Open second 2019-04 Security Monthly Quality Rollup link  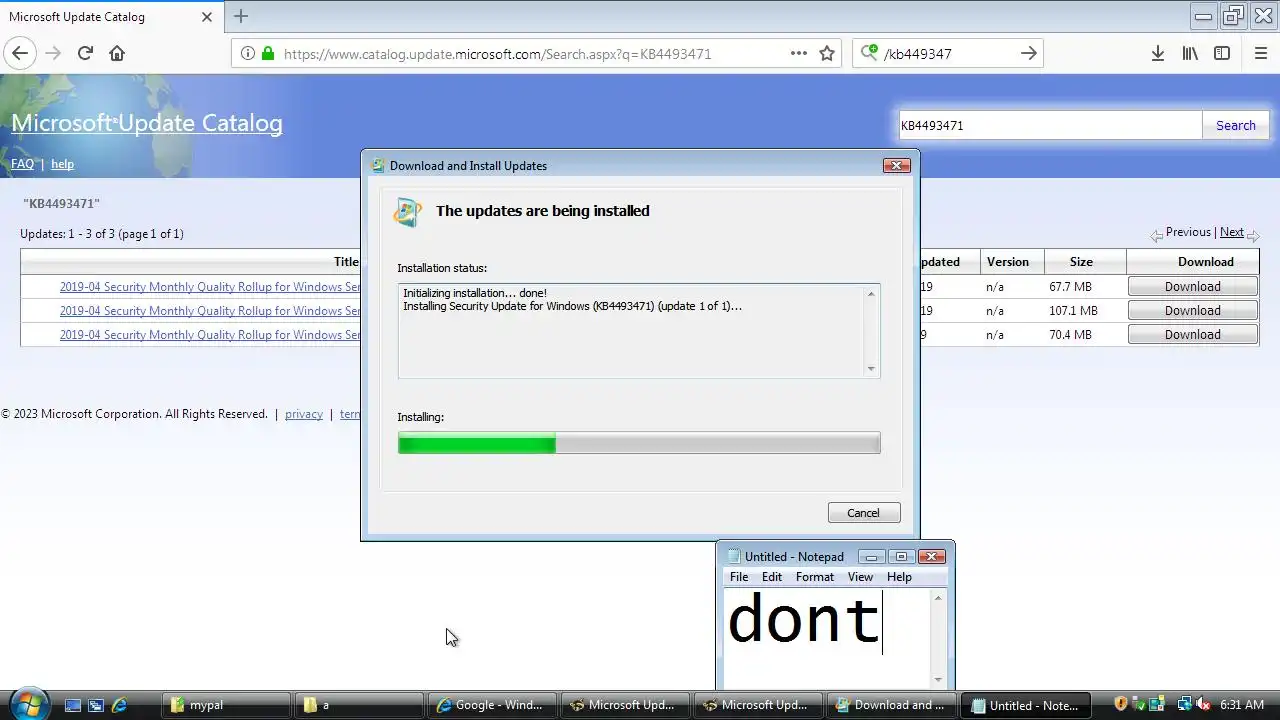(x=210, y=311)
